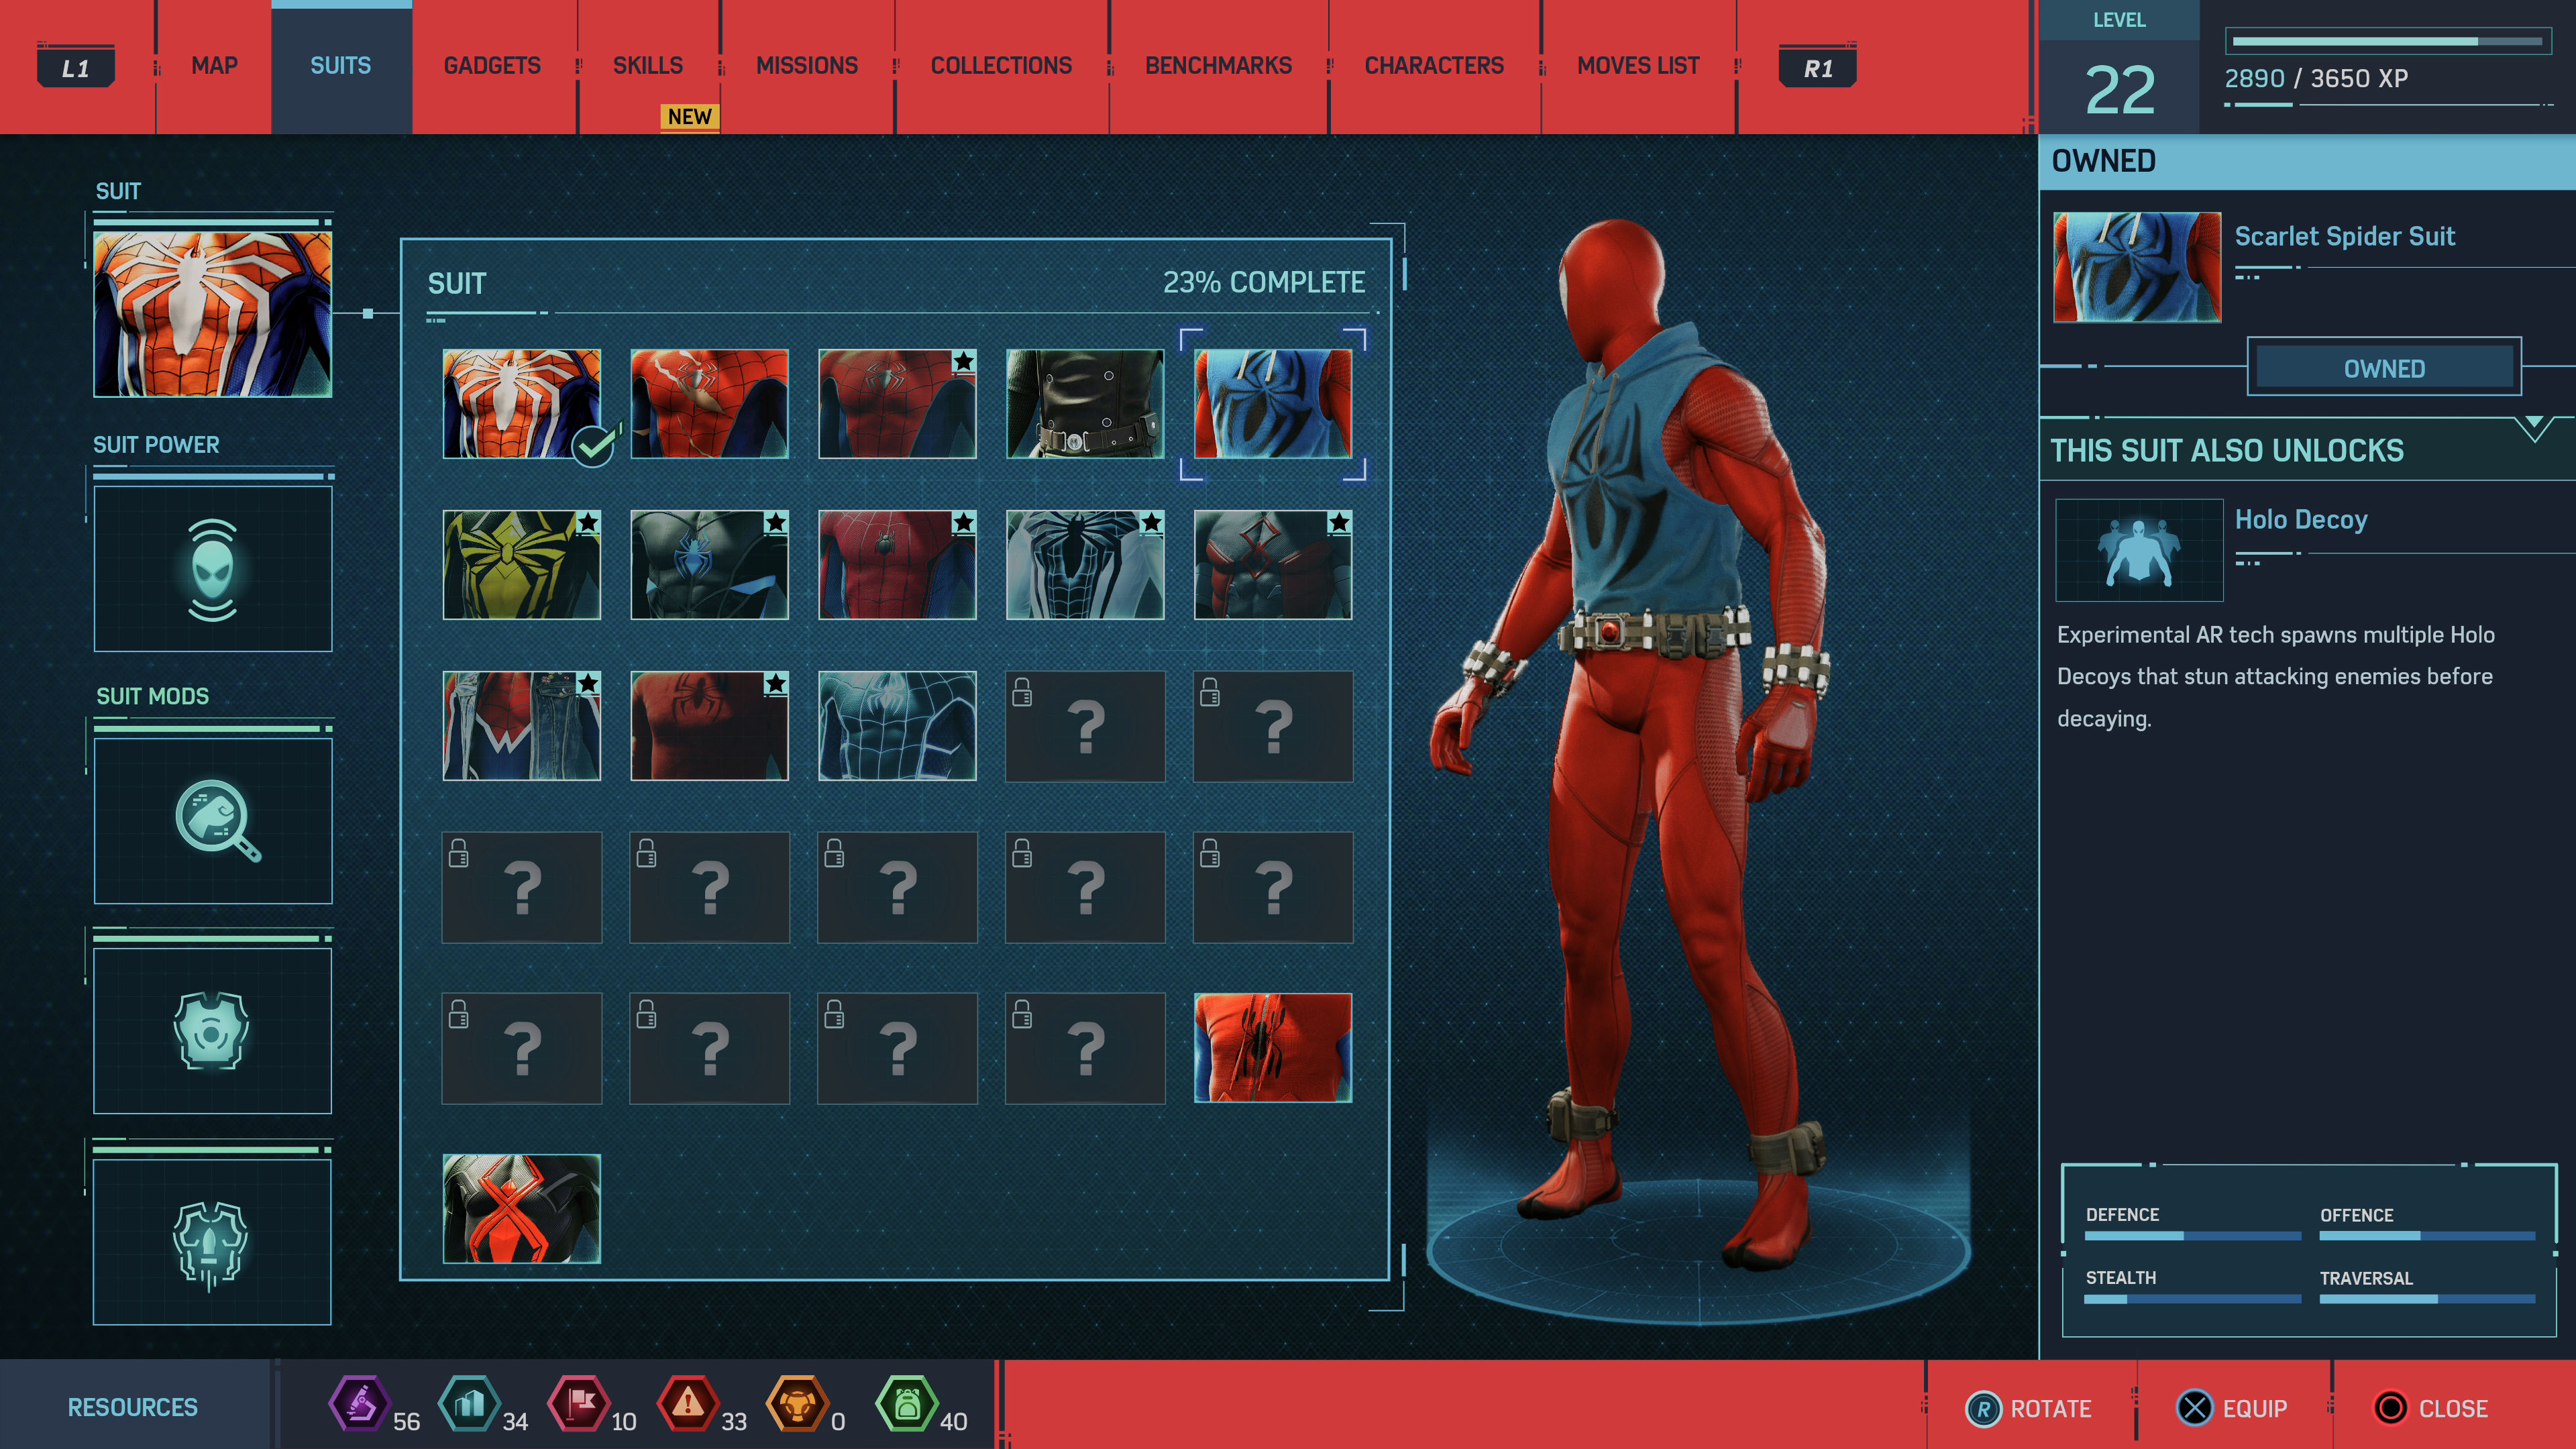
Task: Select the dark red suit with black spider
Action: click(x=710, y=726)
